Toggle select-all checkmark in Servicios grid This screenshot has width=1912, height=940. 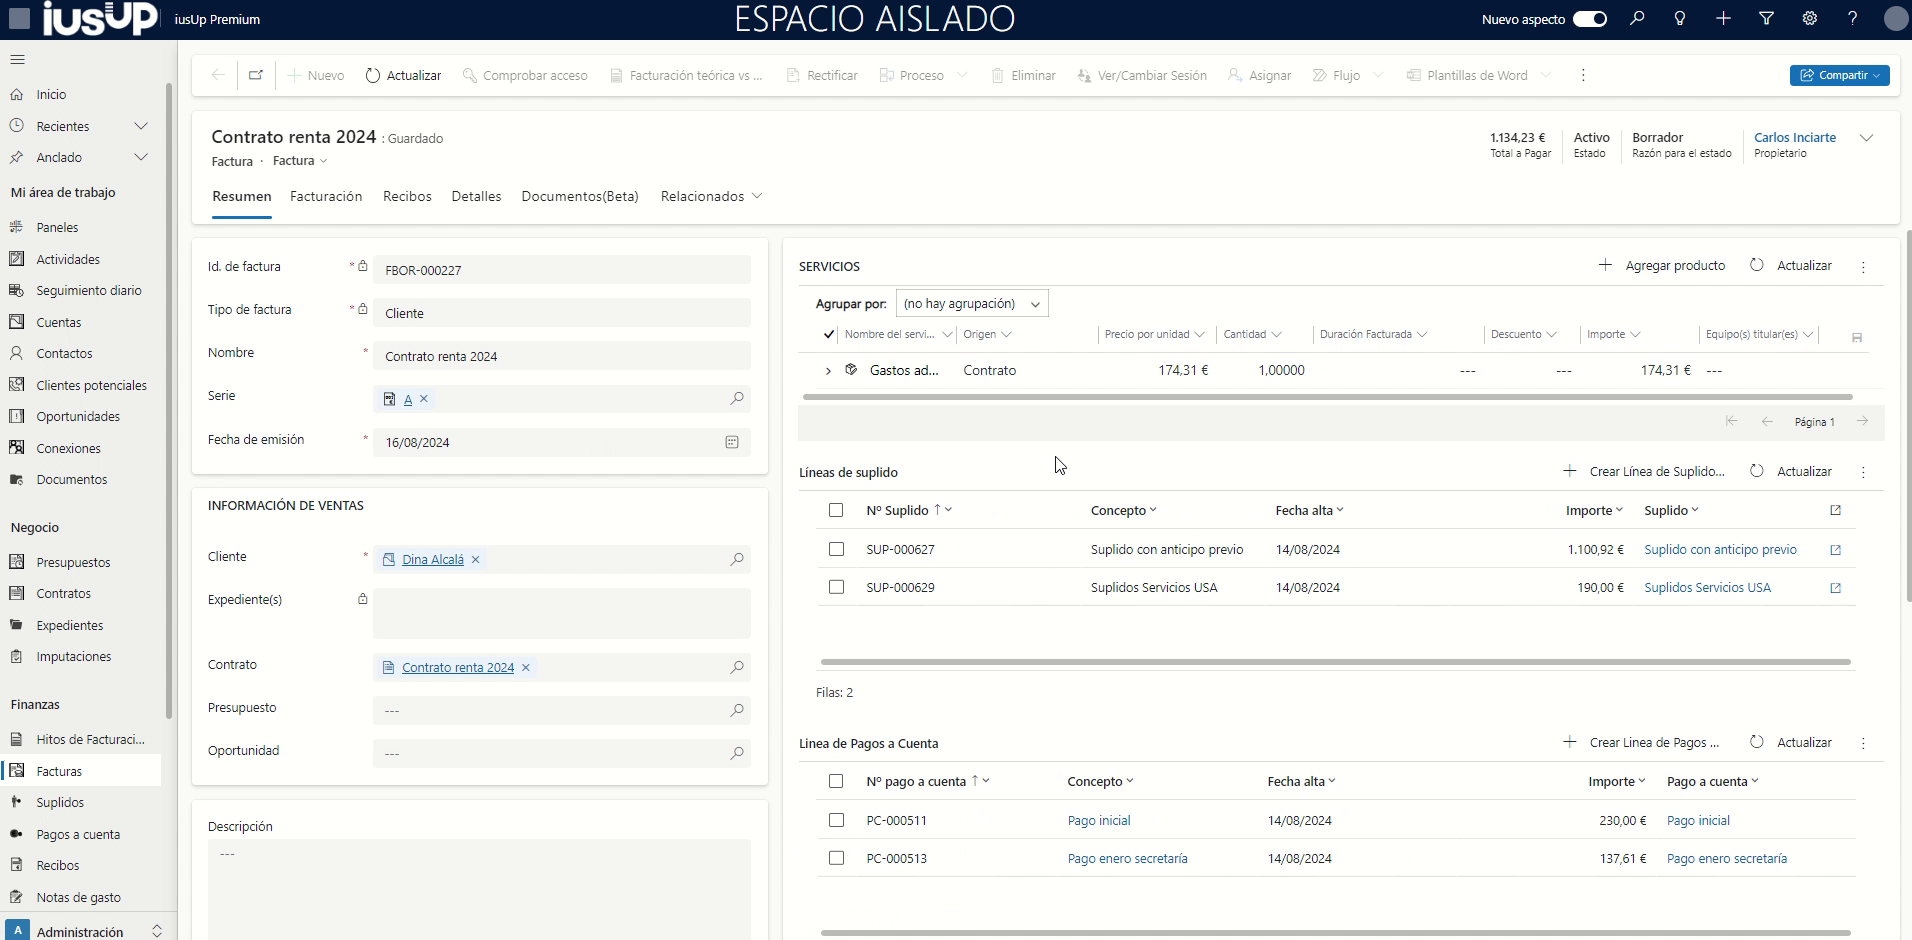828,335
